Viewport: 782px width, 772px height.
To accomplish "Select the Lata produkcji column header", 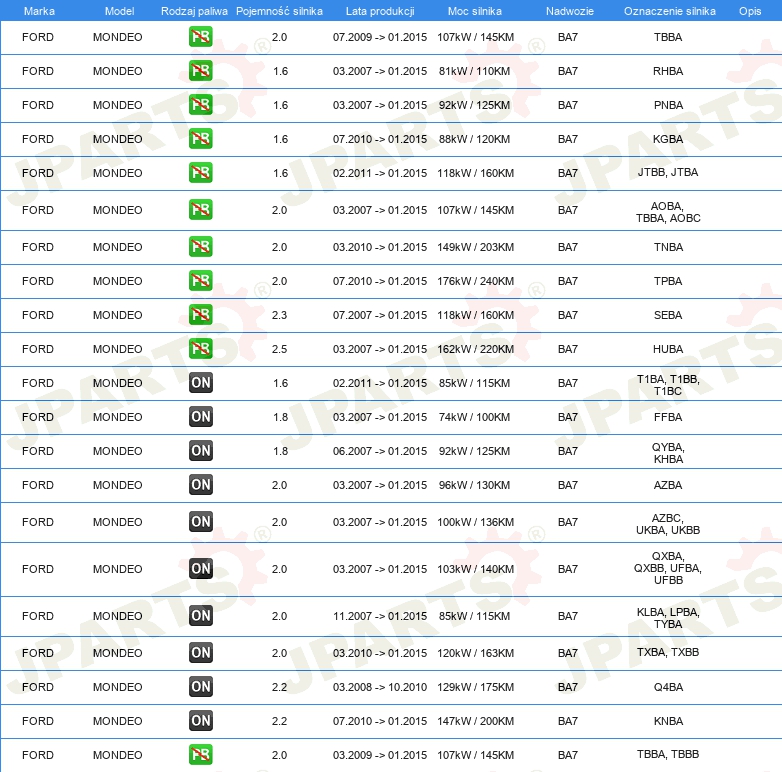I will (379, 10).
